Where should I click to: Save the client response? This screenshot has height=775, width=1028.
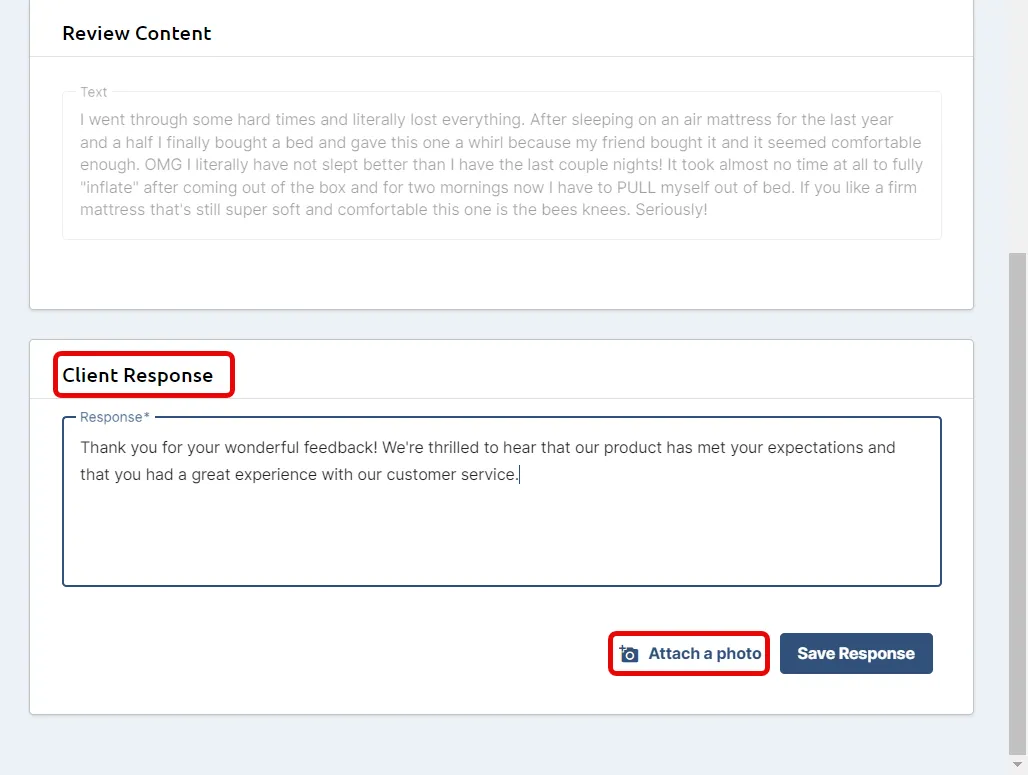pos(856,653)
